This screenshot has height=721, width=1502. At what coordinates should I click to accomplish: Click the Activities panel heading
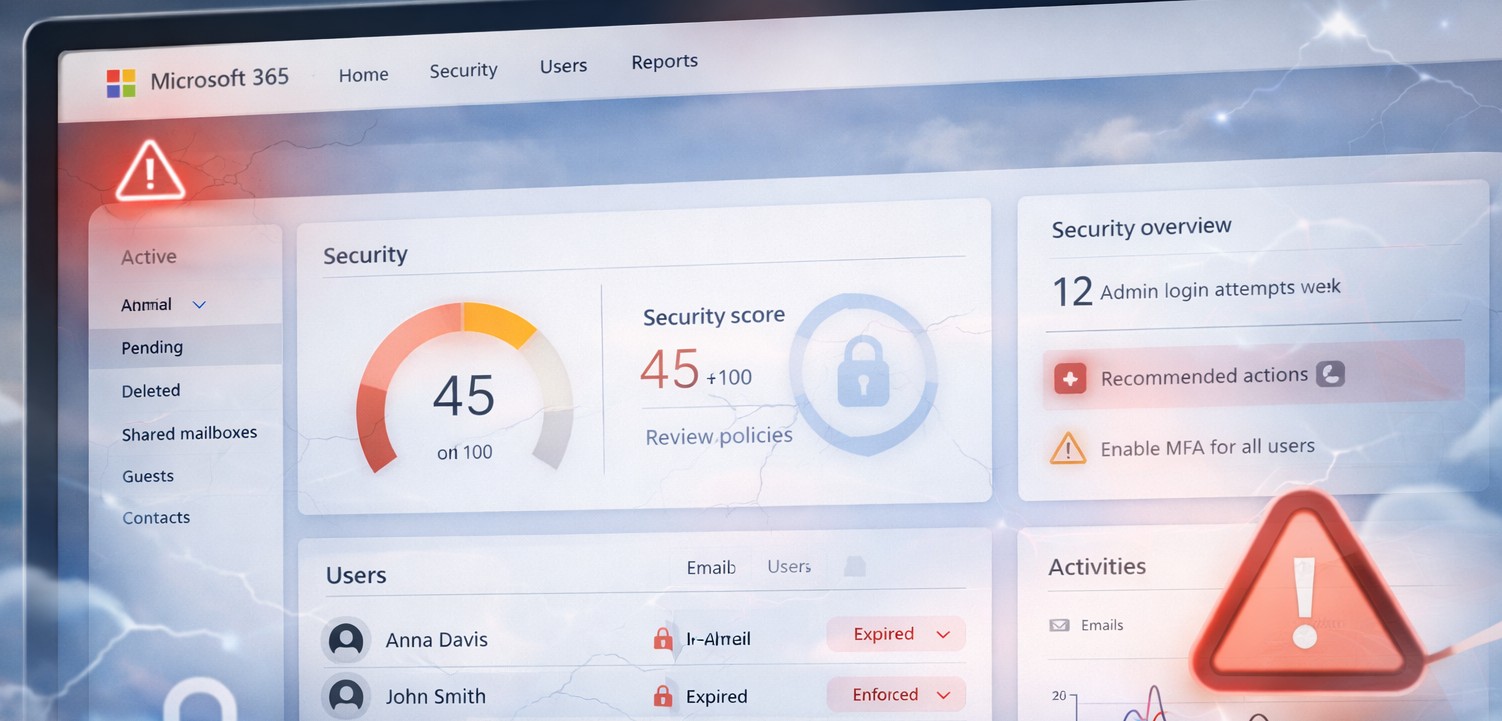pos(1097,566)
